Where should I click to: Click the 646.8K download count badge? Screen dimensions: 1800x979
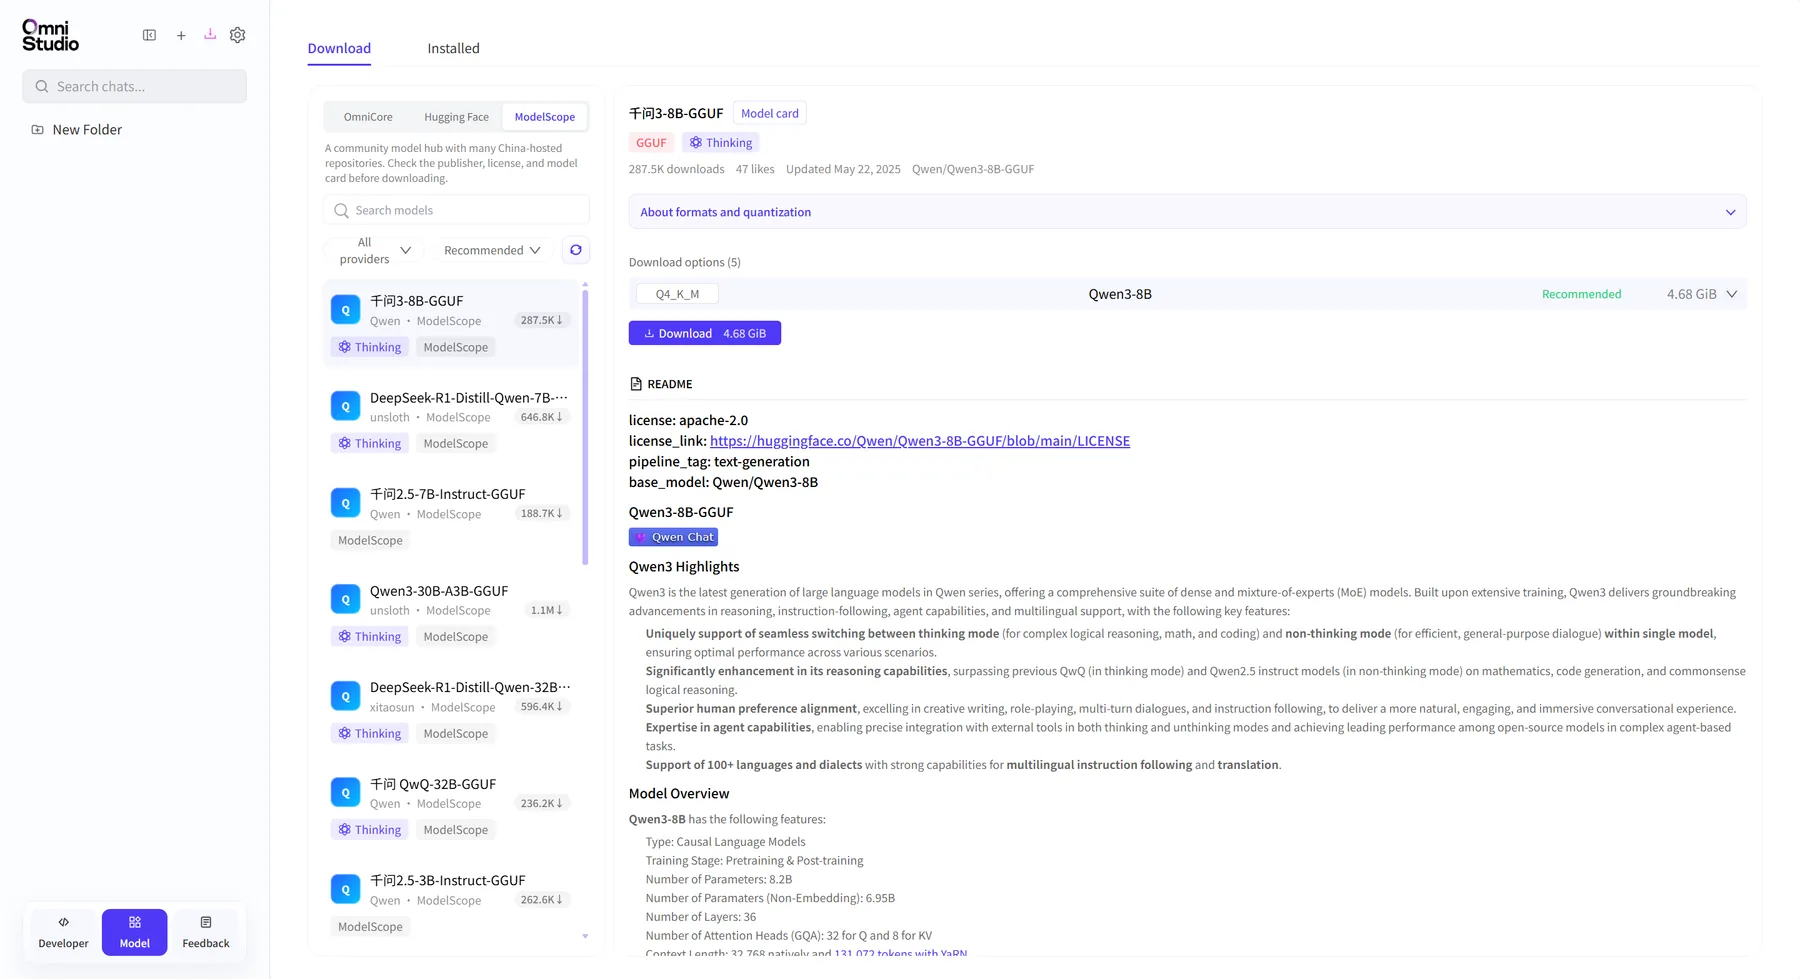pos(542,417)
